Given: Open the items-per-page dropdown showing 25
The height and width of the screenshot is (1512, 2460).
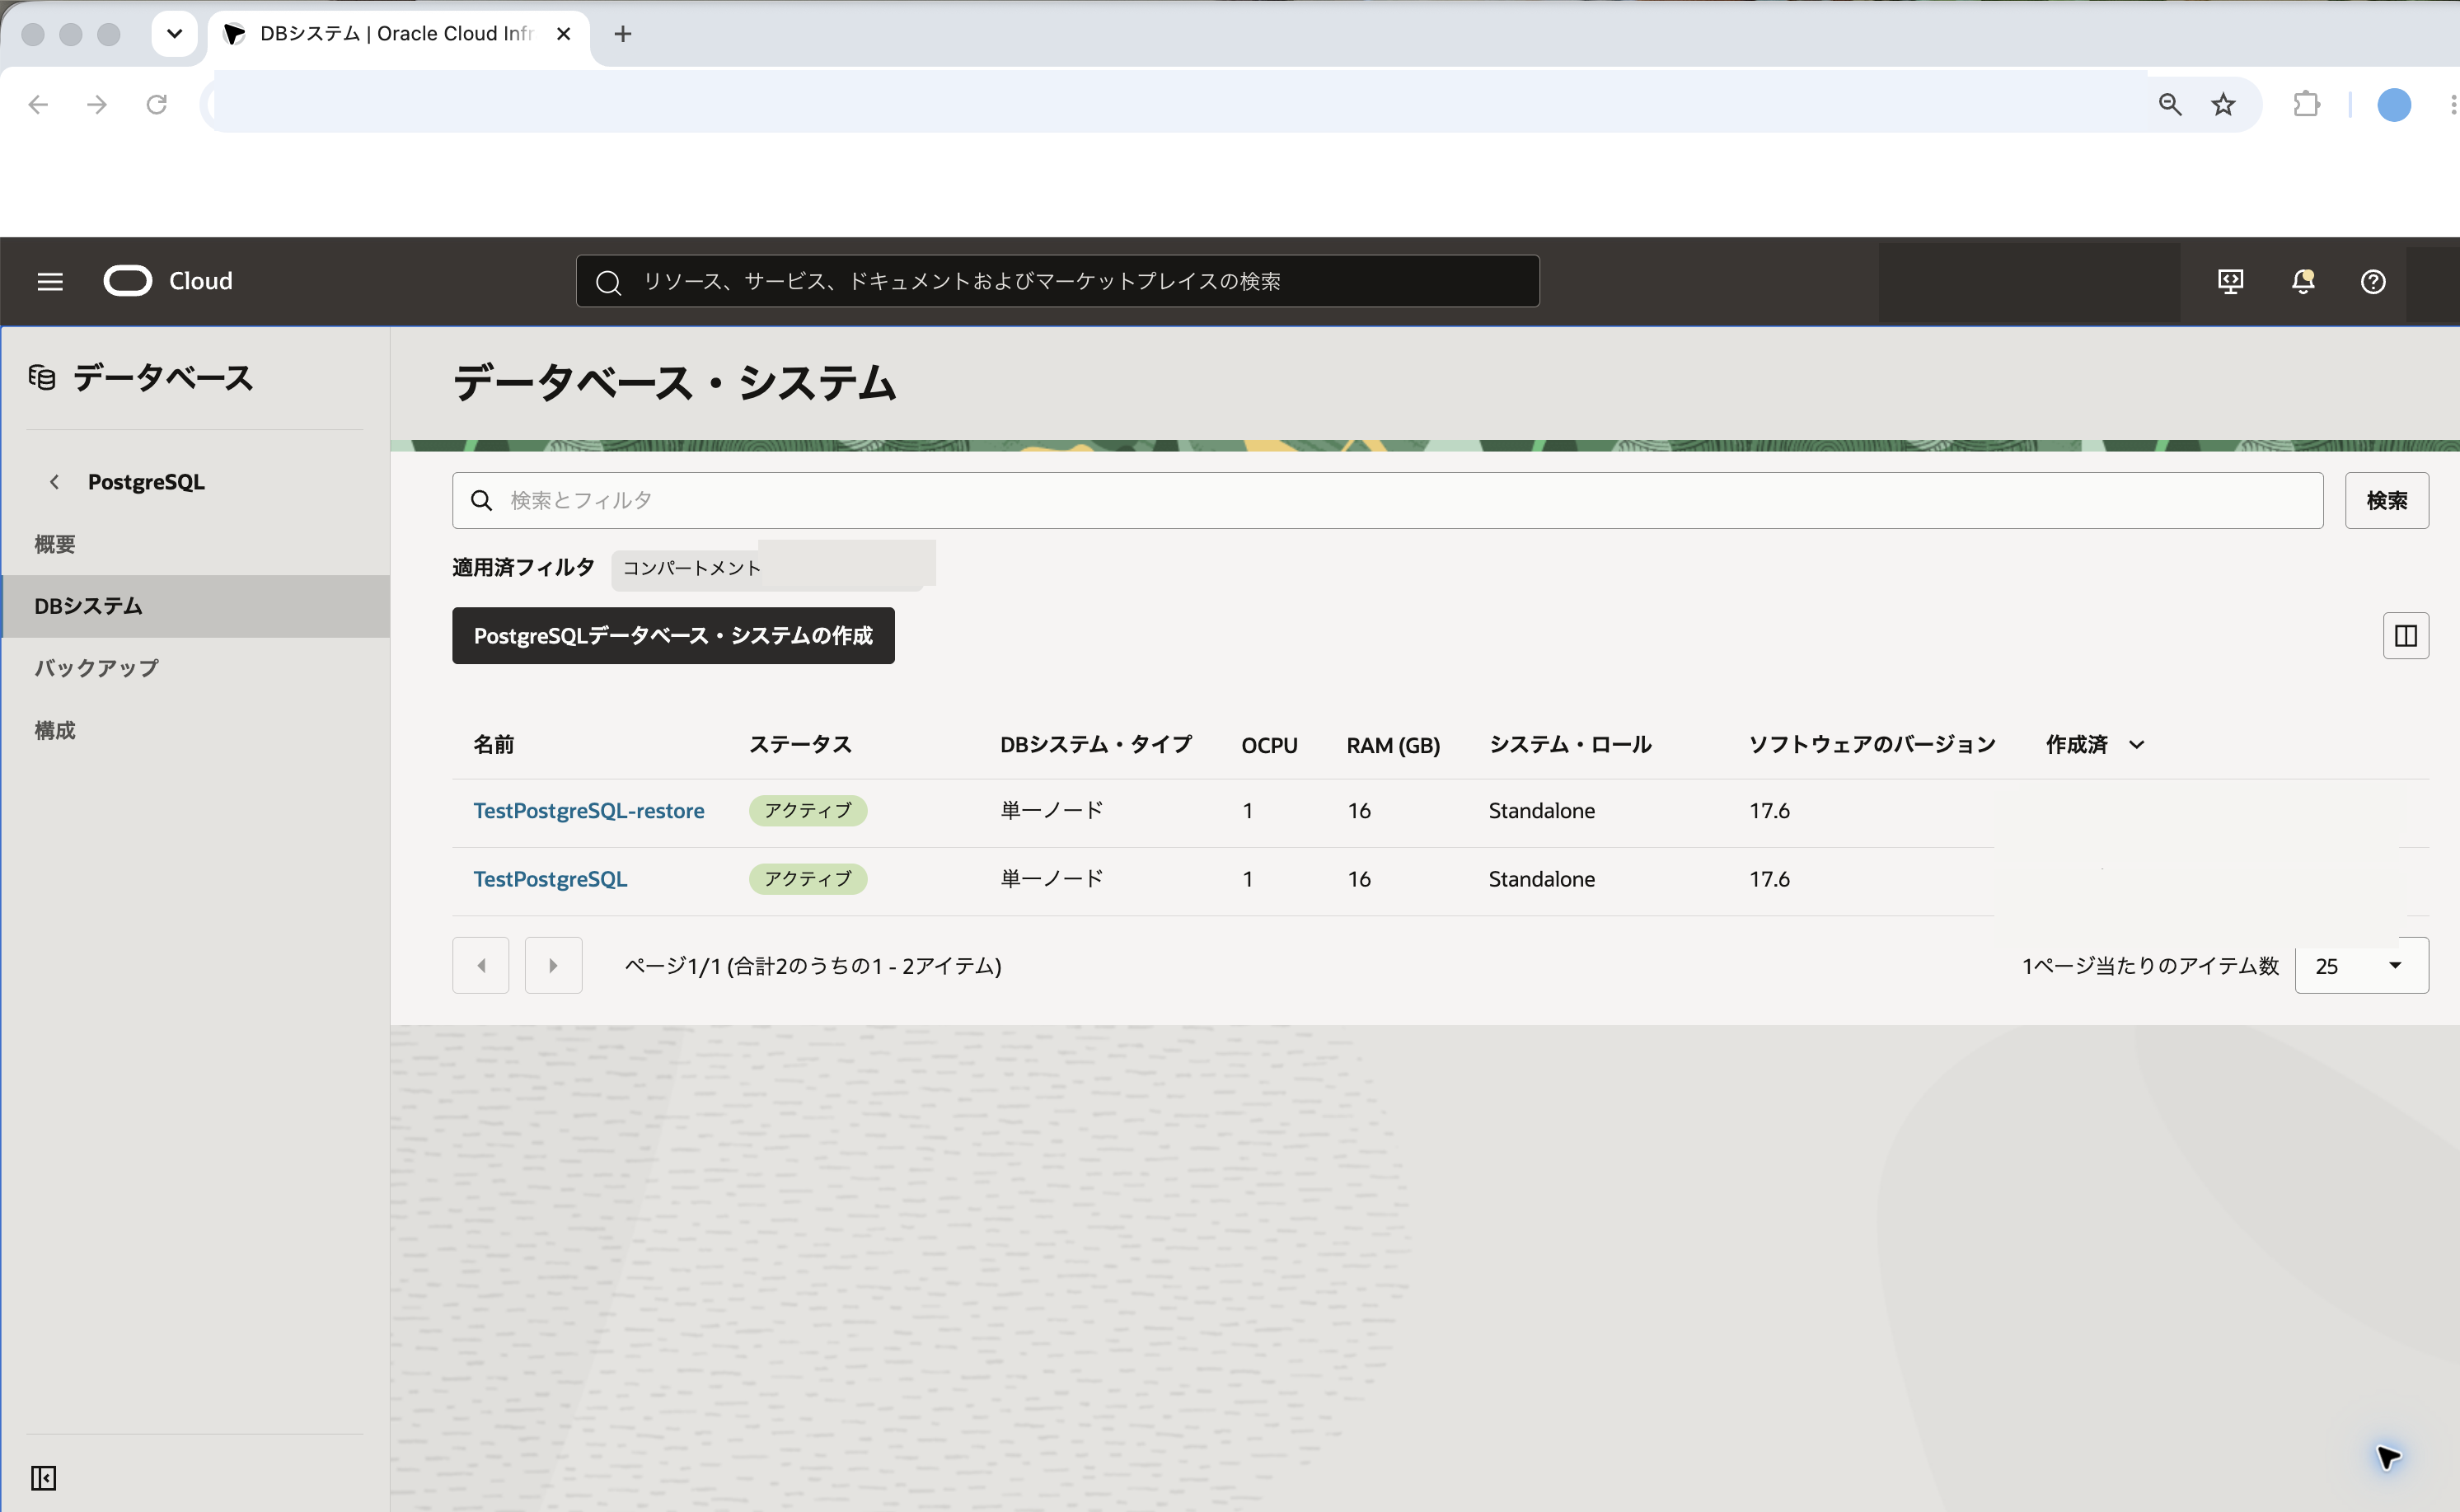Looking at the screenshot, I should point(2361,965).
